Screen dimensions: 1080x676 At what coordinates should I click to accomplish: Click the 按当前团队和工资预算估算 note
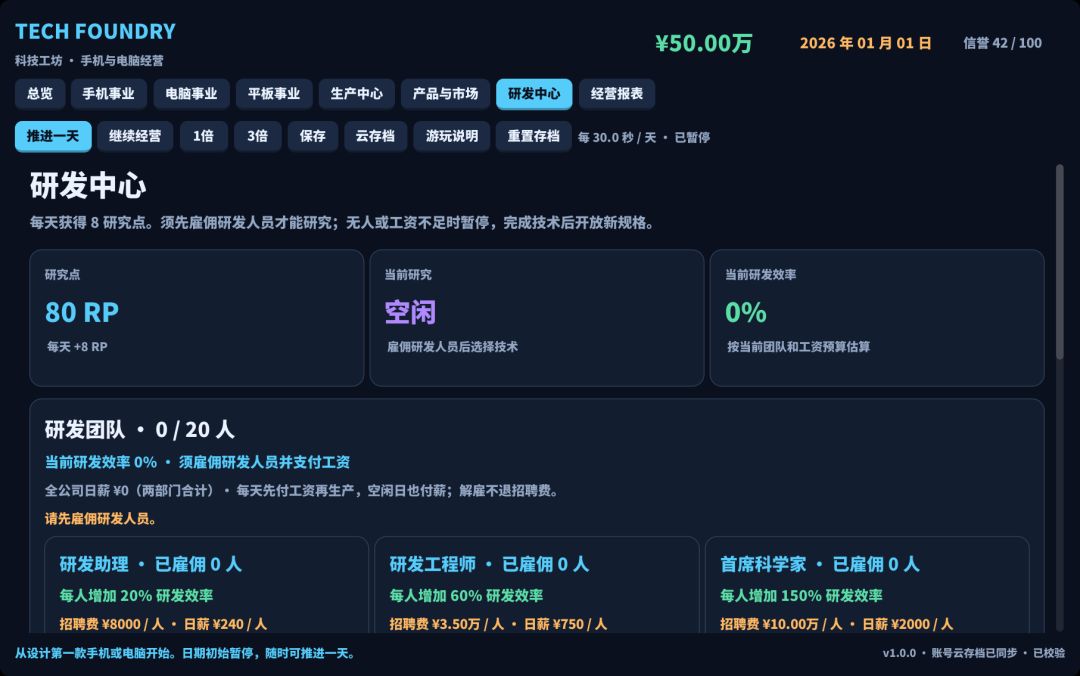(x=798, y=347)
